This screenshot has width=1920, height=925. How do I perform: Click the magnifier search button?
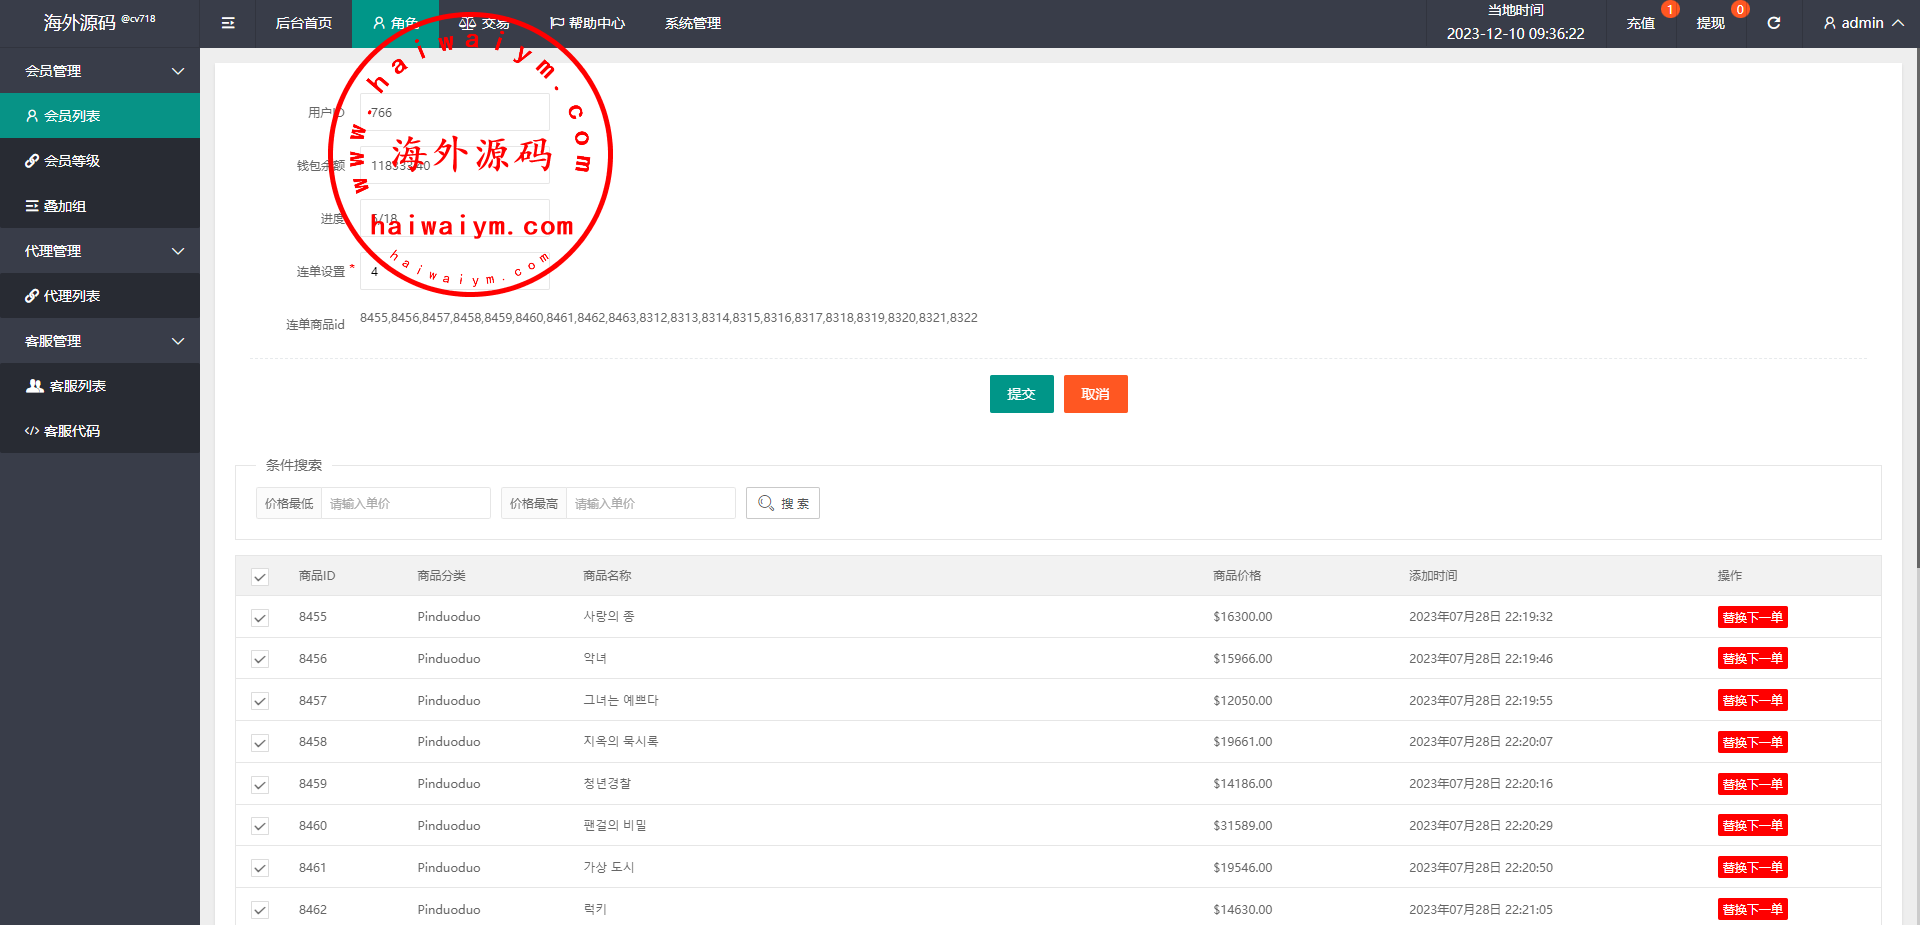[782, 503]
